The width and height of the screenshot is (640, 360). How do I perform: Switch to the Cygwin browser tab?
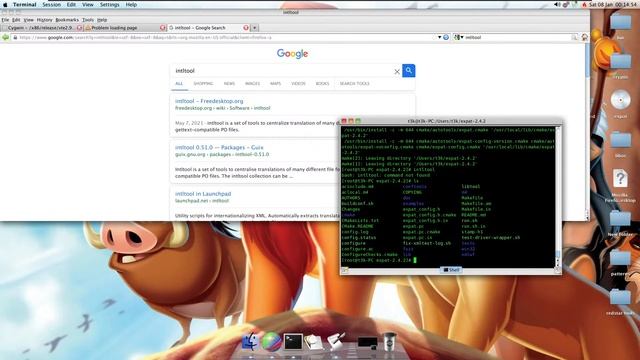(42, 28)
